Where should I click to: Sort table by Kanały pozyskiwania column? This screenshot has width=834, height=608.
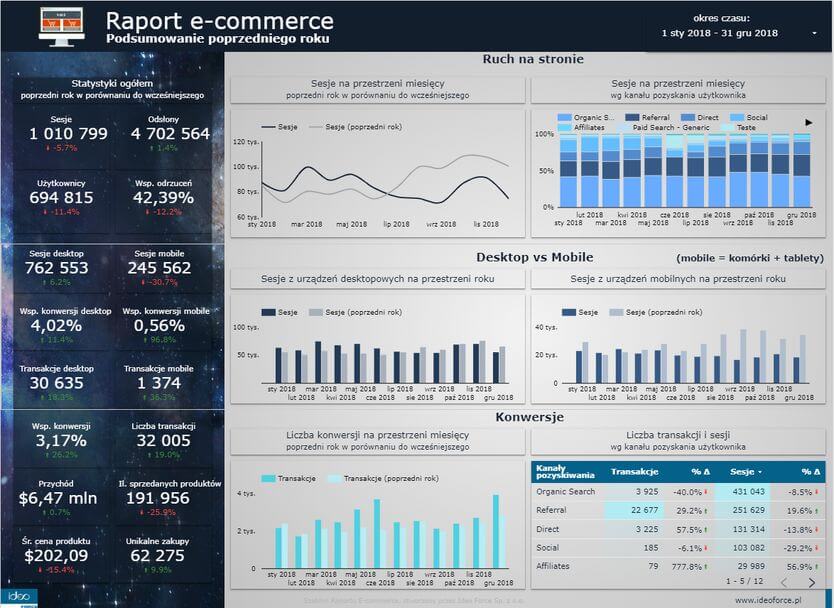(x=565, y=471)
